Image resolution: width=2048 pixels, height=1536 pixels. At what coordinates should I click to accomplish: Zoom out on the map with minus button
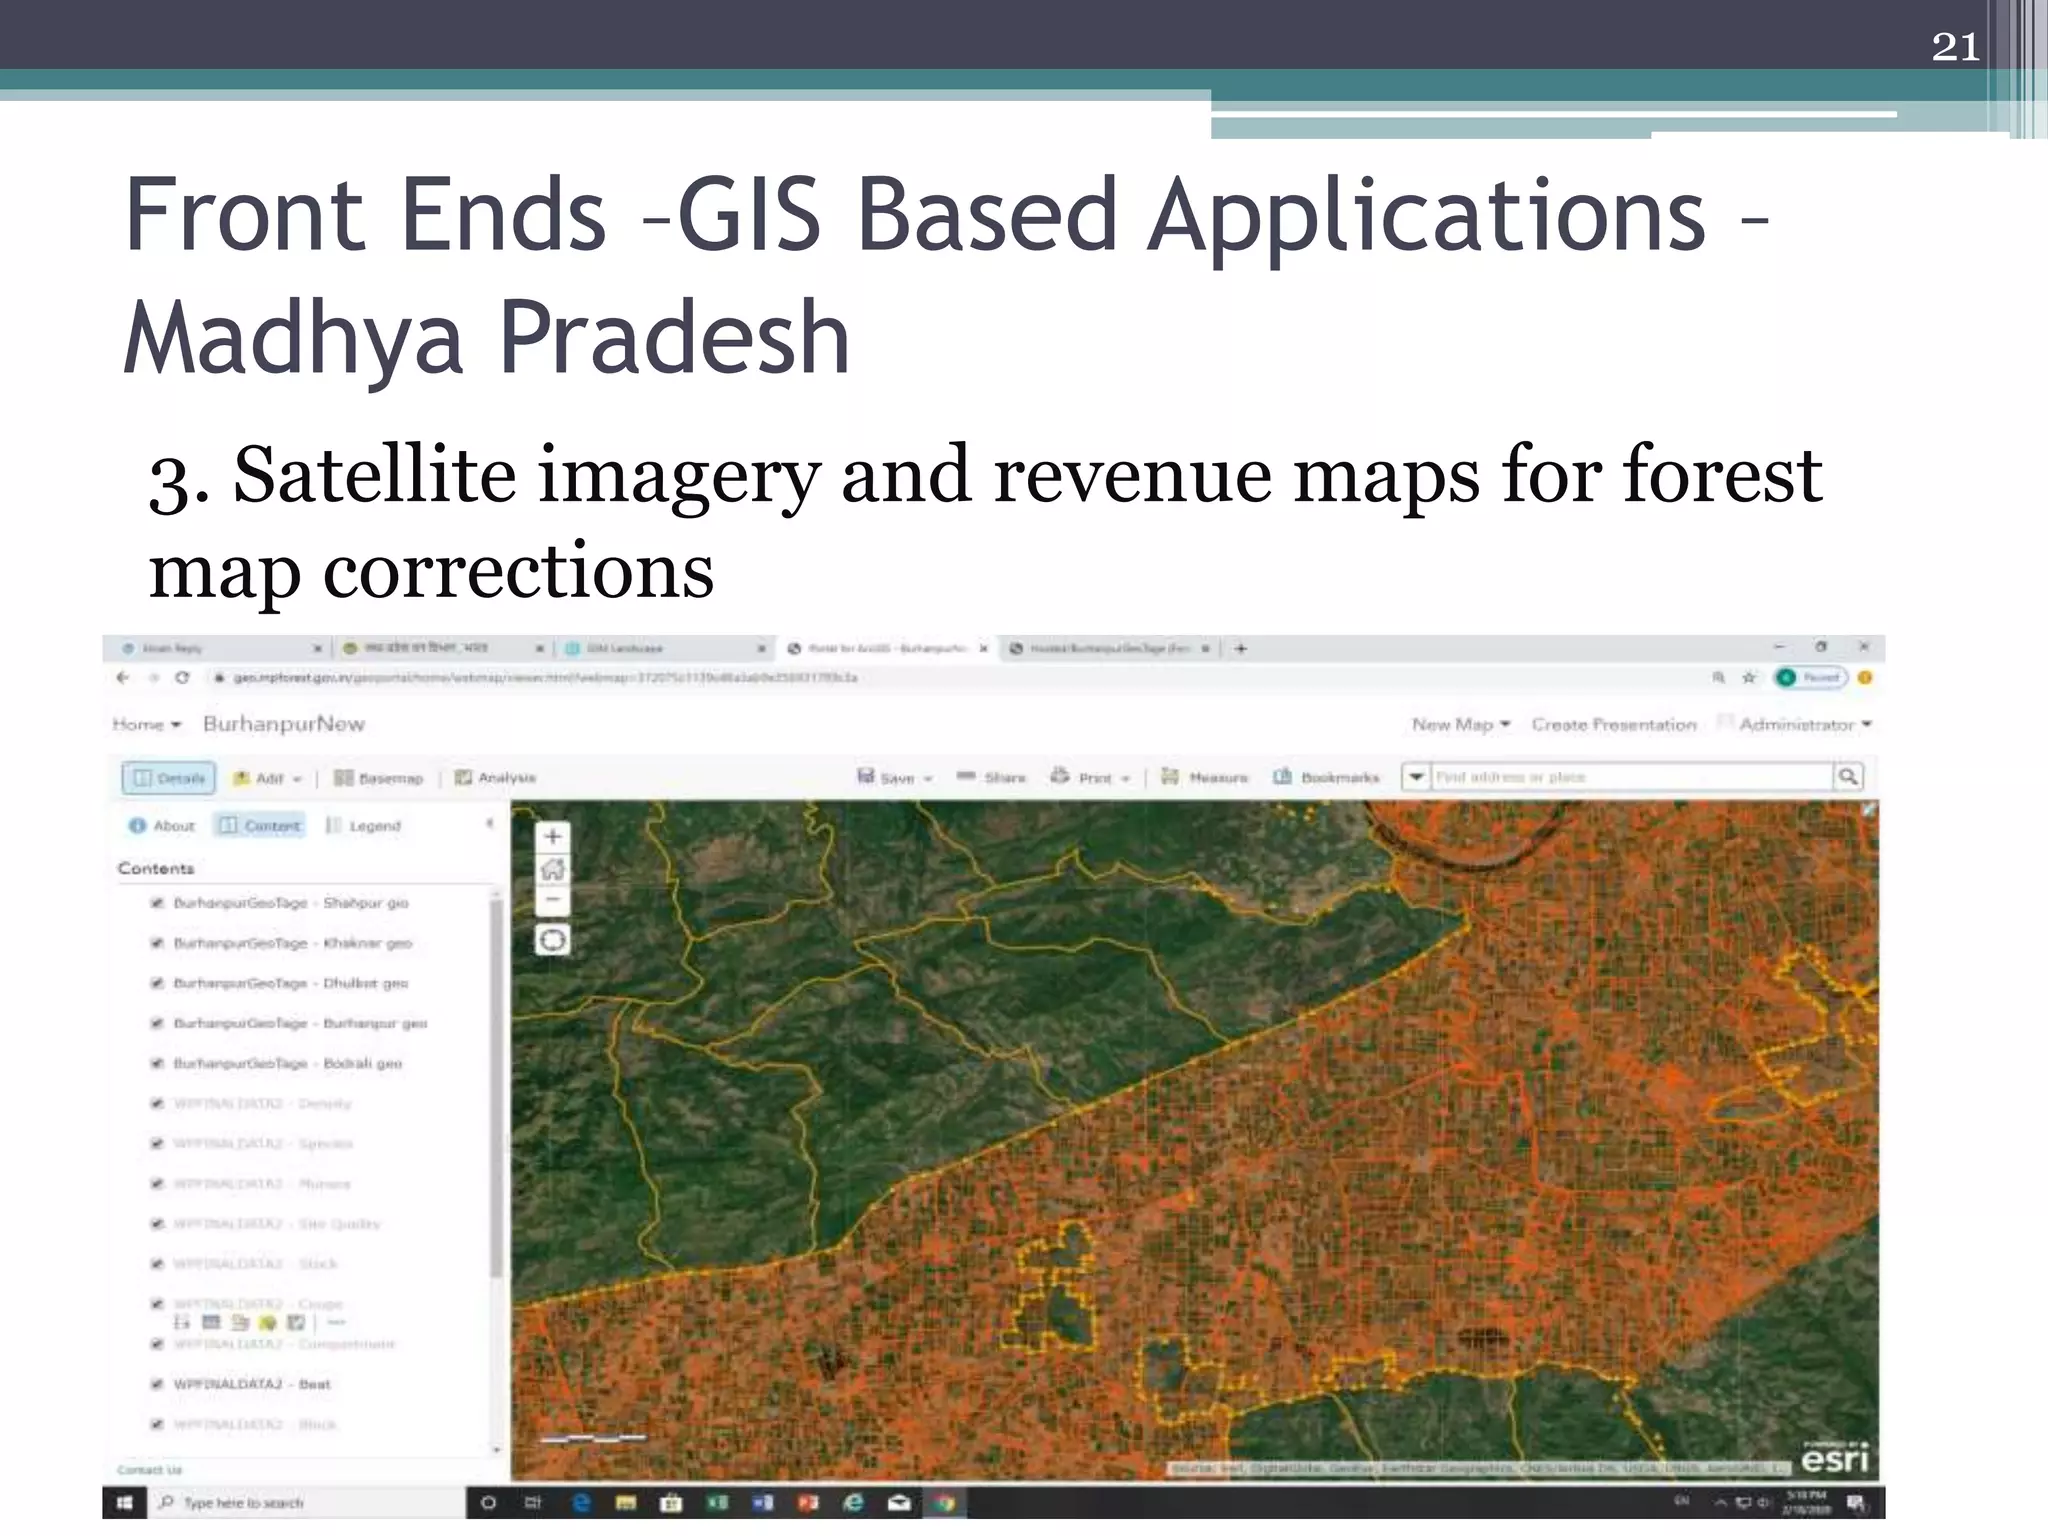(x=552, y=899)
